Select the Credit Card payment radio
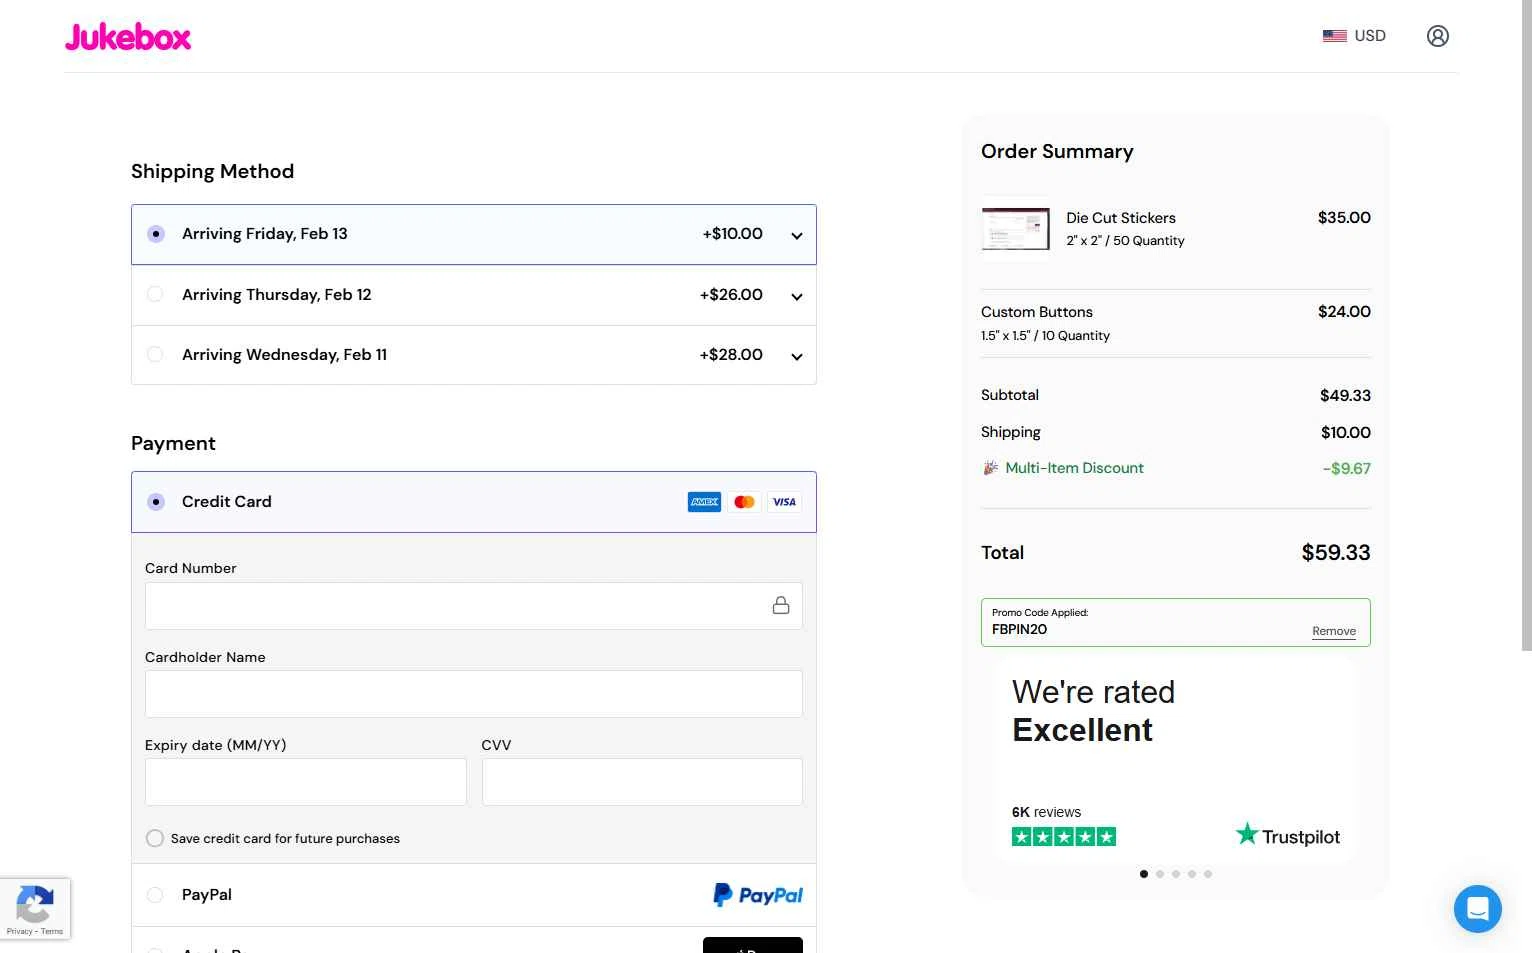This screenshot has width=1532, height=953. coord(156,502)
